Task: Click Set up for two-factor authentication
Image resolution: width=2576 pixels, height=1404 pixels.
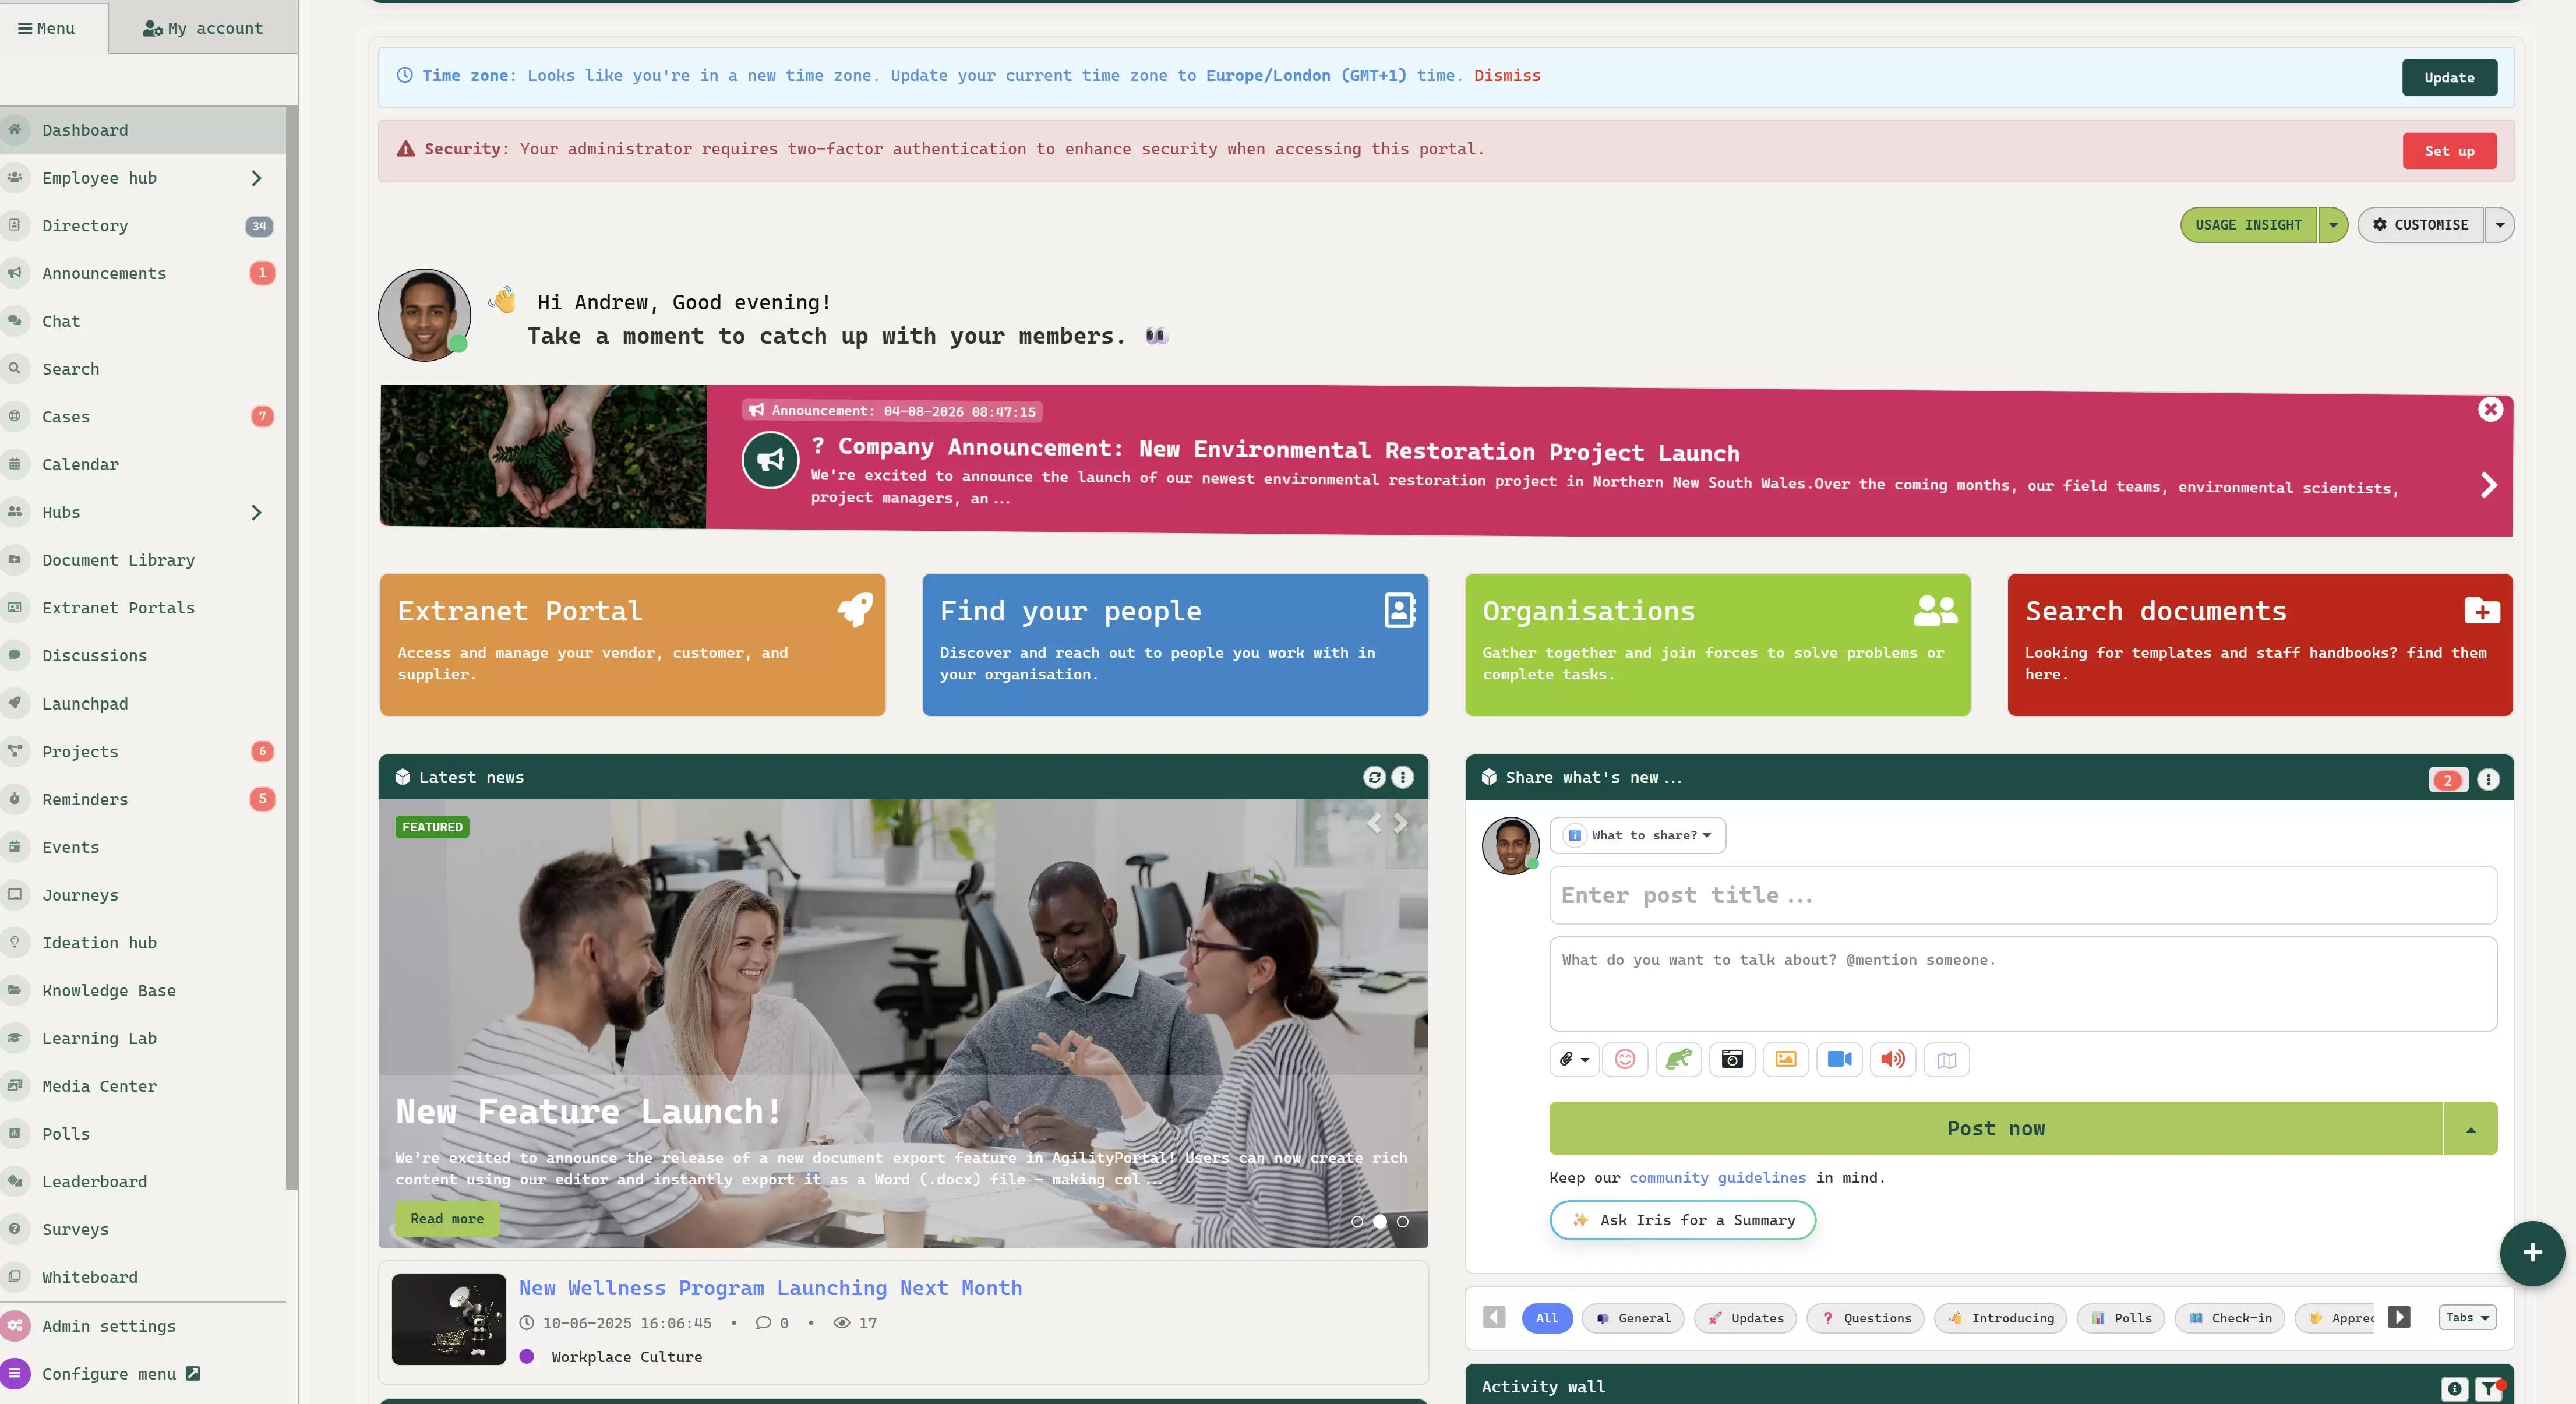Action: (x=2449, y=151)
